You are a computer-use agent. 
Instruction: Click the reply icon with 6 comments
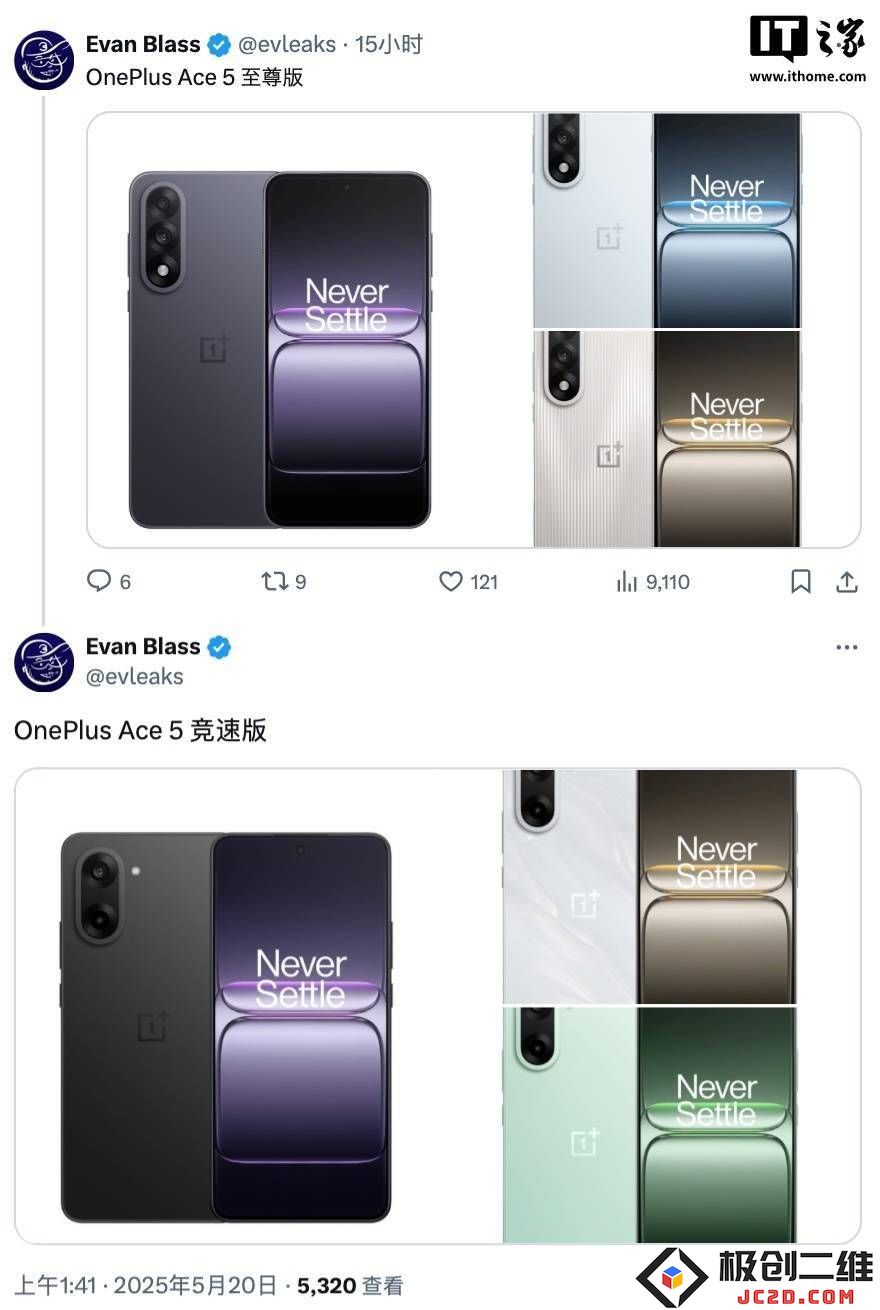(x=99, y=581)
